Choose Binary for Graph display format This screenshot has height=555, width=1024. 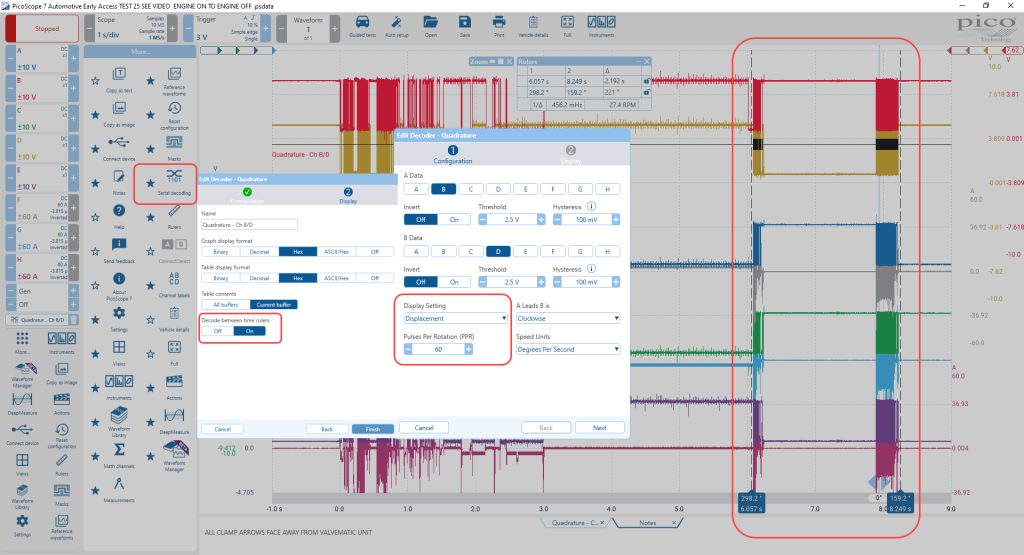(221, 251)
